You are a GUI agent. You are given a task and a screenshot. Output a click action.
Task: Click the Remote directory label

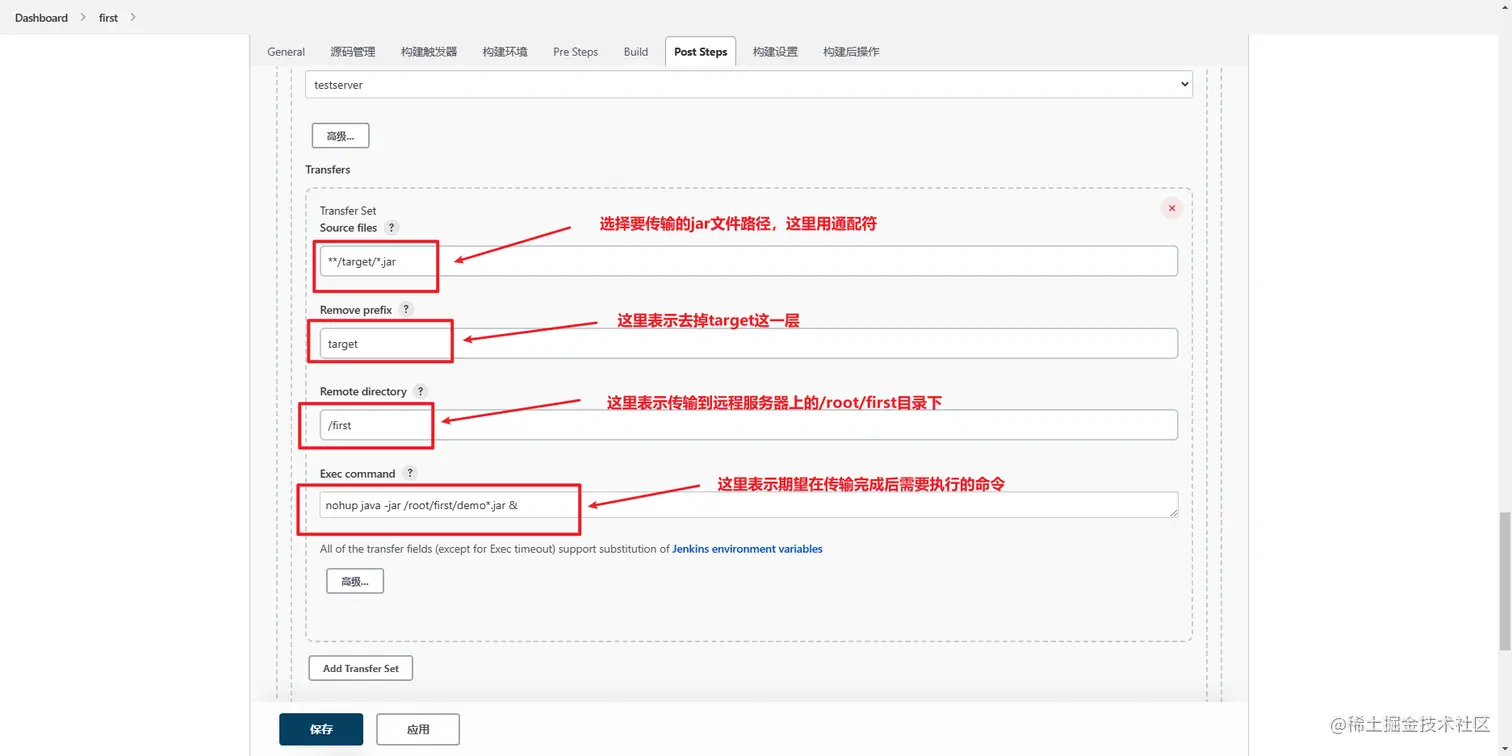(363, 392)
